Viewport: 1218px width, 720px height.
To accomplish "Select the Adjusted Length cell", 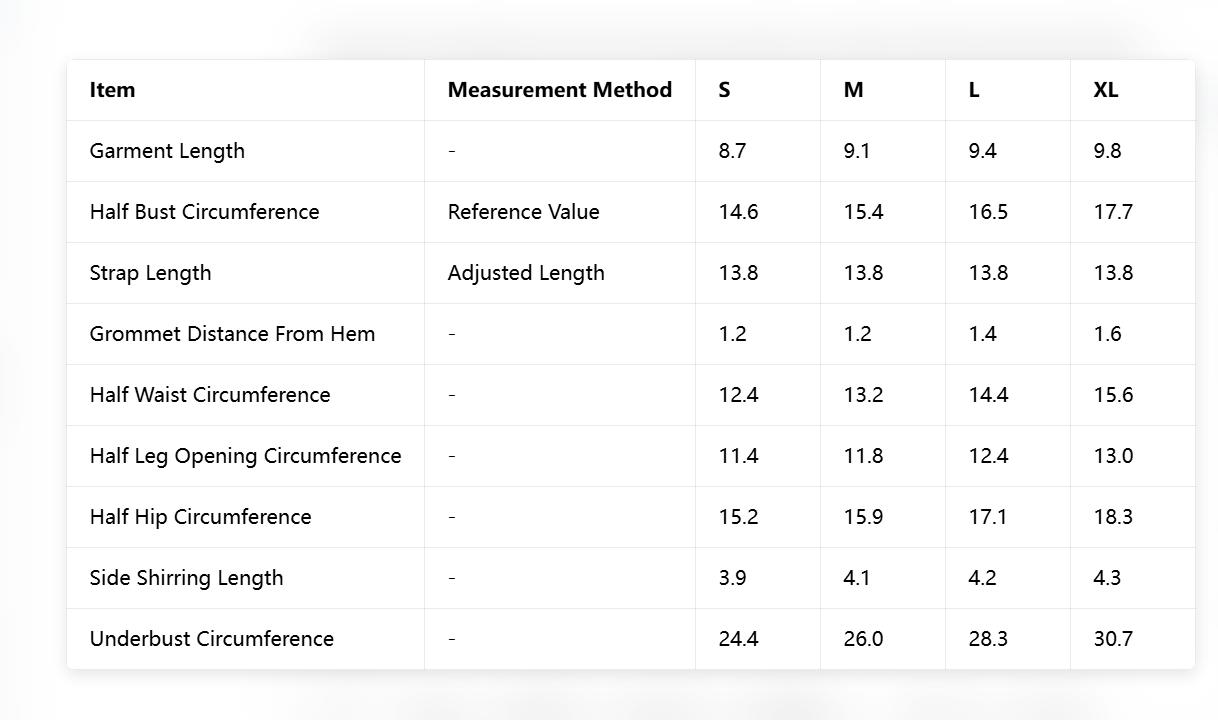I will coord(526,273).
